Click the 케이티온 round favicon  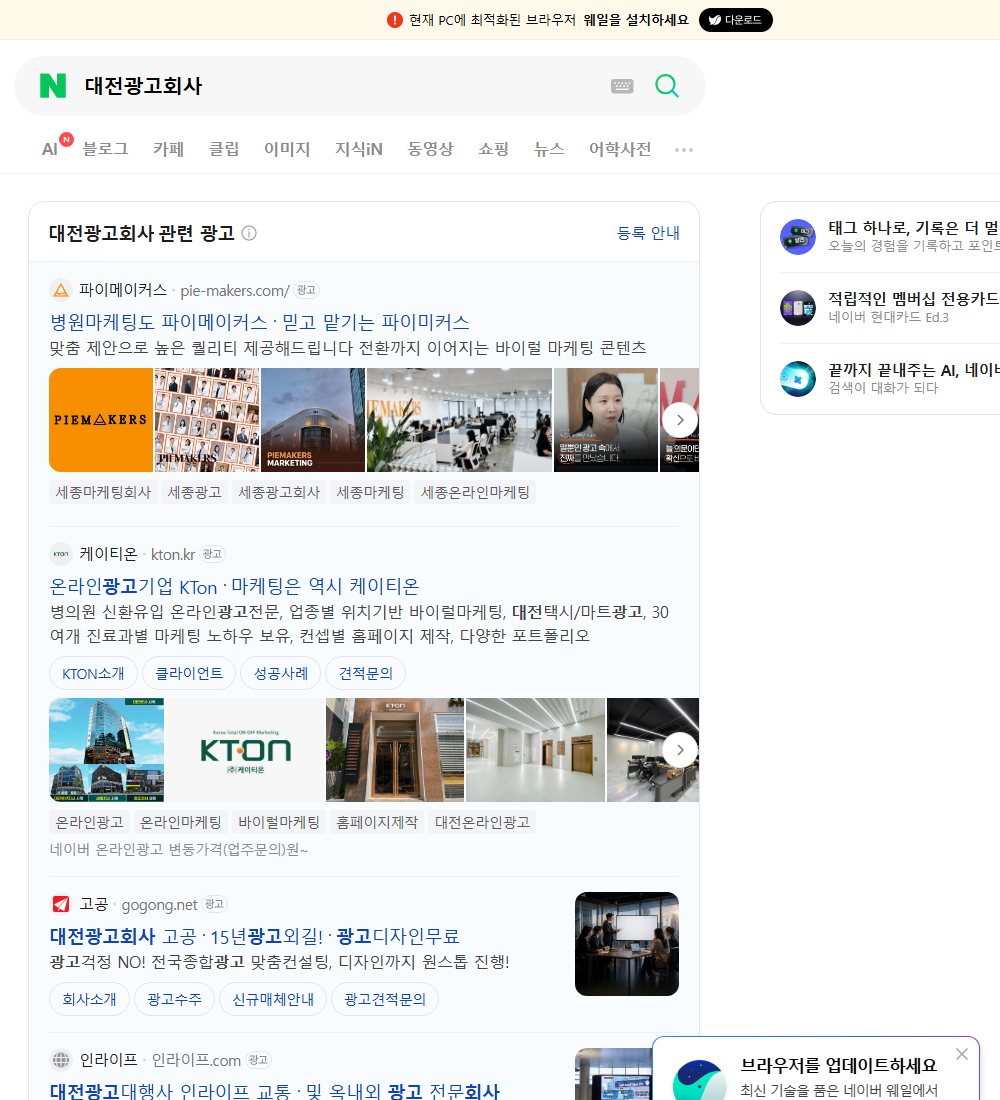coord(61,554)
